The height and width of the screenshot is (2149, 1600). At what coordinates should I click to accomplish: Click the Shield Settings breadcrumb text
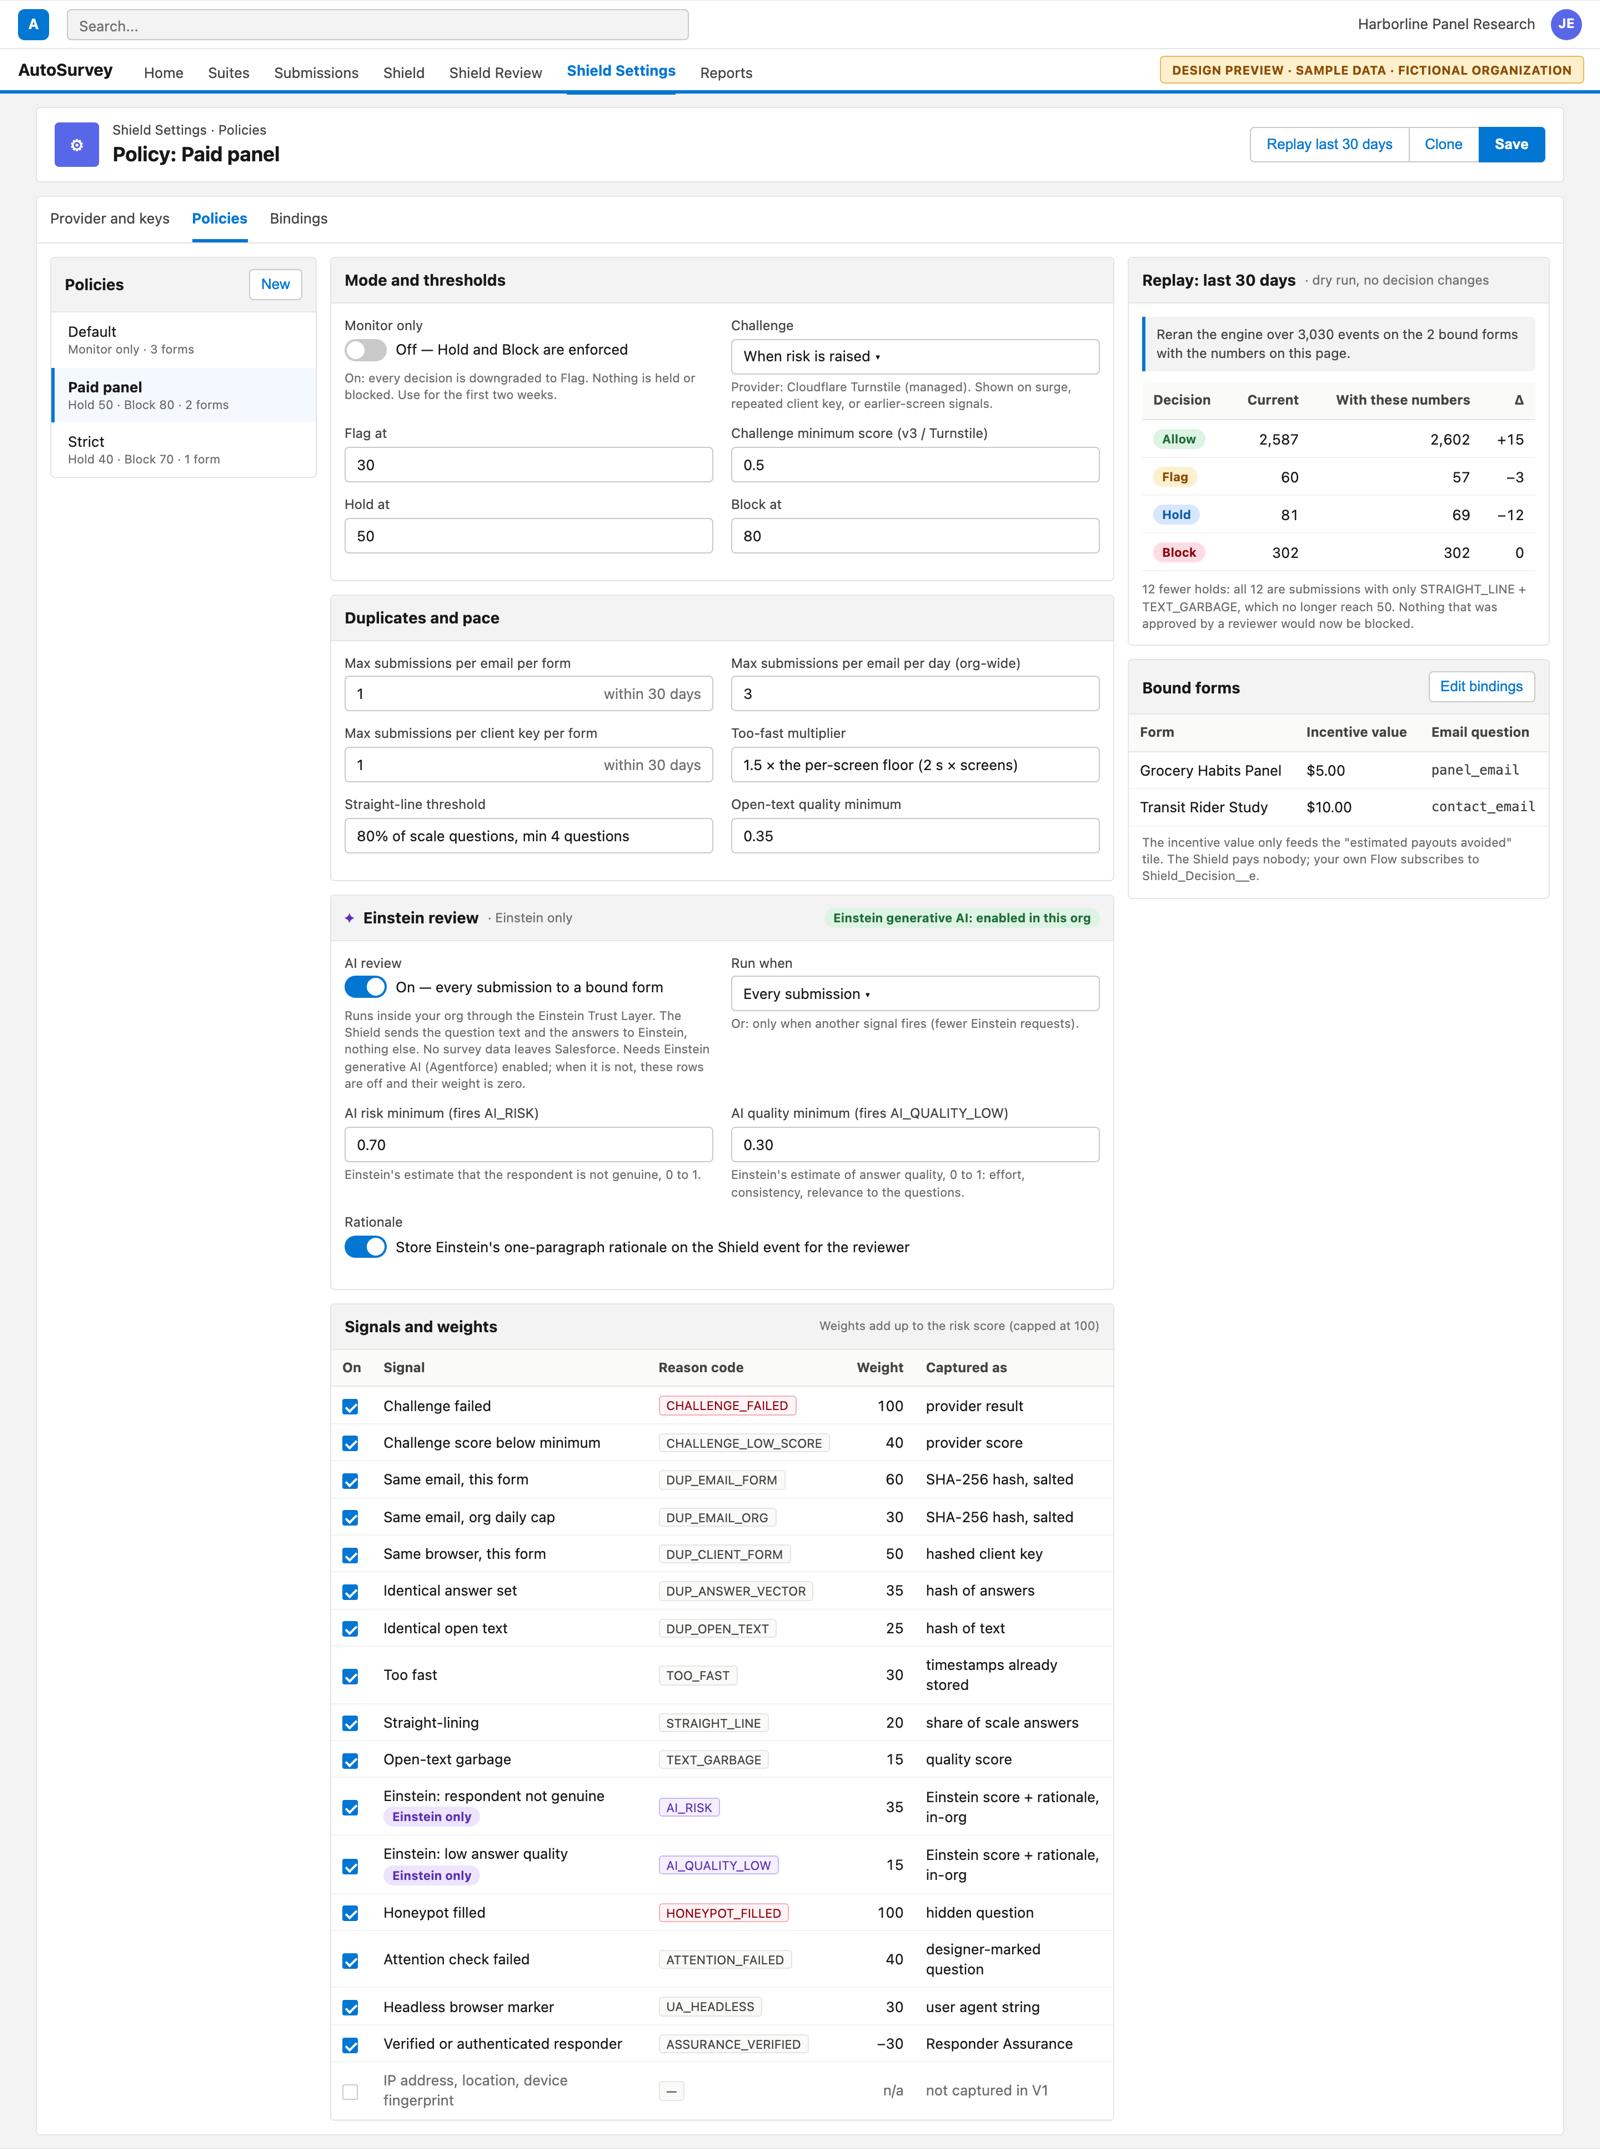(x=159, y=130)
